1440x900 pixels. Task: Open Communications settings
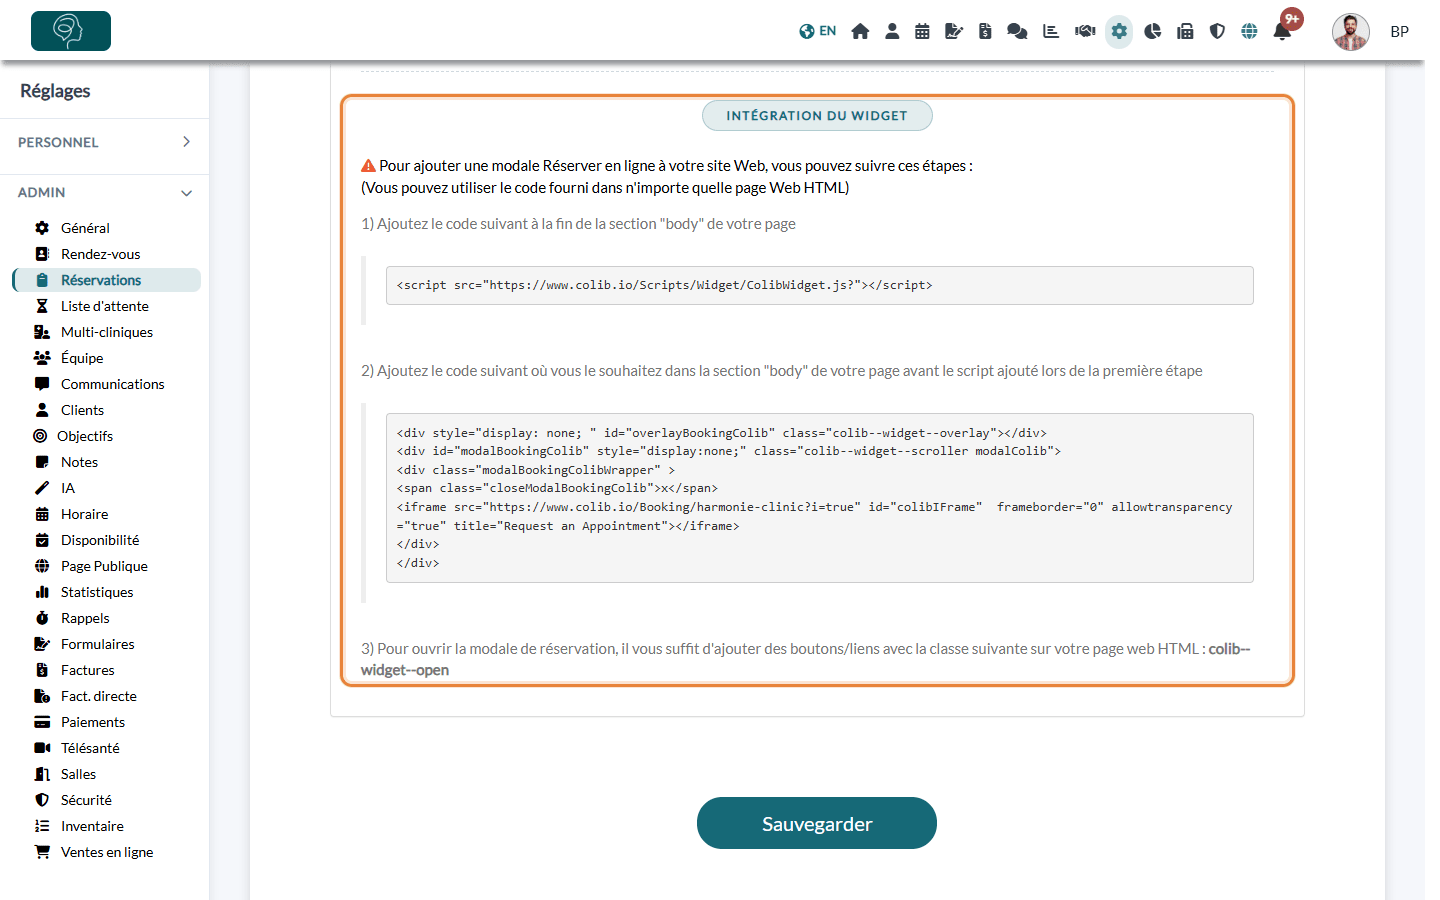point(112,384)
